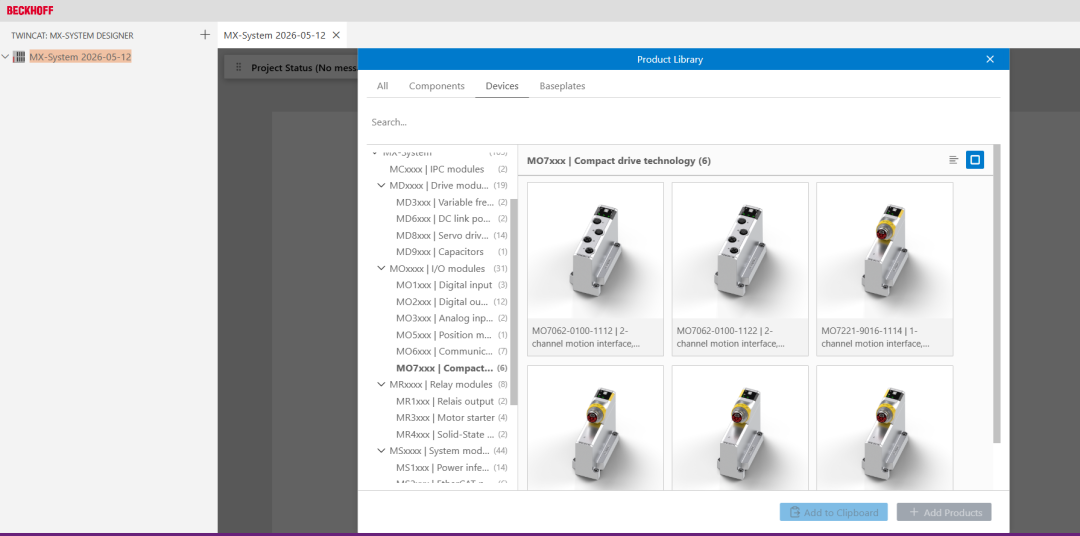Select the MO7221-9016-1114 product card

[x=884, y=269]
